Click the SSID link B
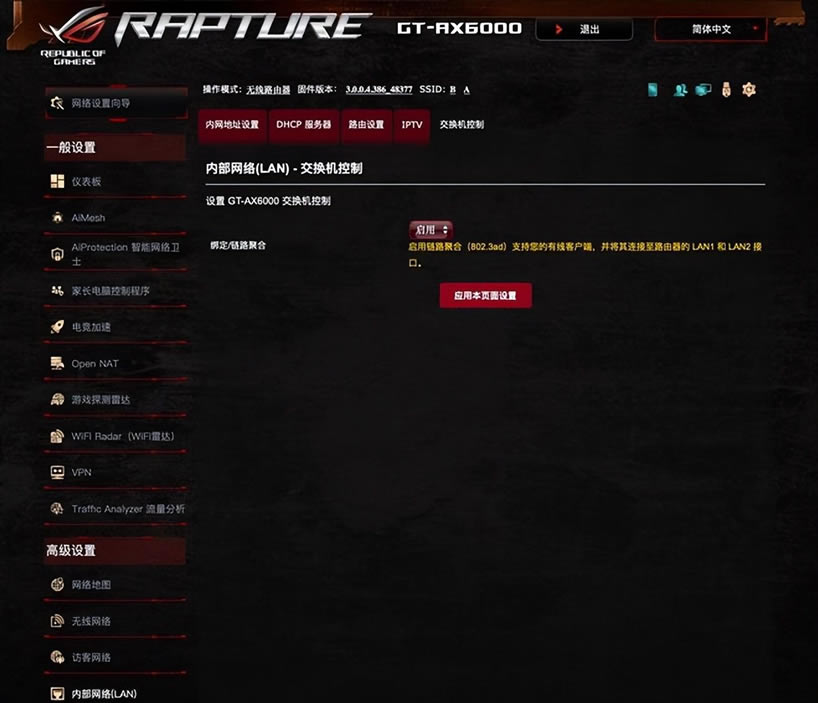The height and width of the screenshot is (703, 818). (453, 90)
